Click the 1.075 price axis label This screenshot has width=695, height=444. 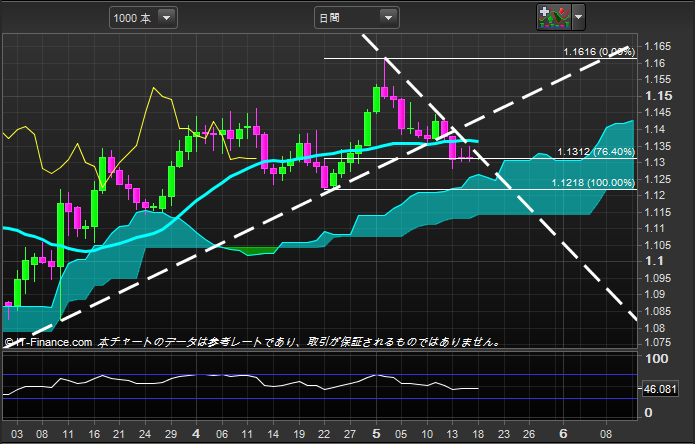658,343
